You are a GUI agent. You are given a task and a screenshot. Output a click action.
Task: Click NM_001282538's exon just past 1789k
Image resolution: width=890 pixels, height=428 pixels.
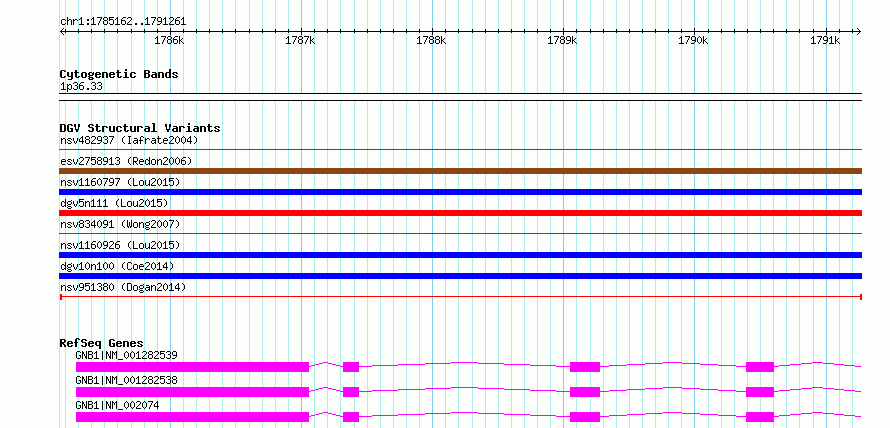pyautogui.click(x=585, y=392)
